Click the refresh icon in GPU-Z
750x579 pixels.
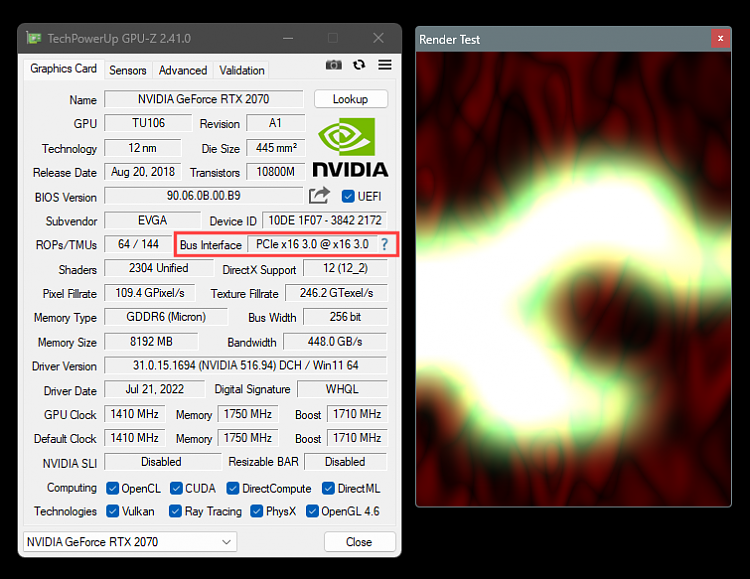click(359, 65)
